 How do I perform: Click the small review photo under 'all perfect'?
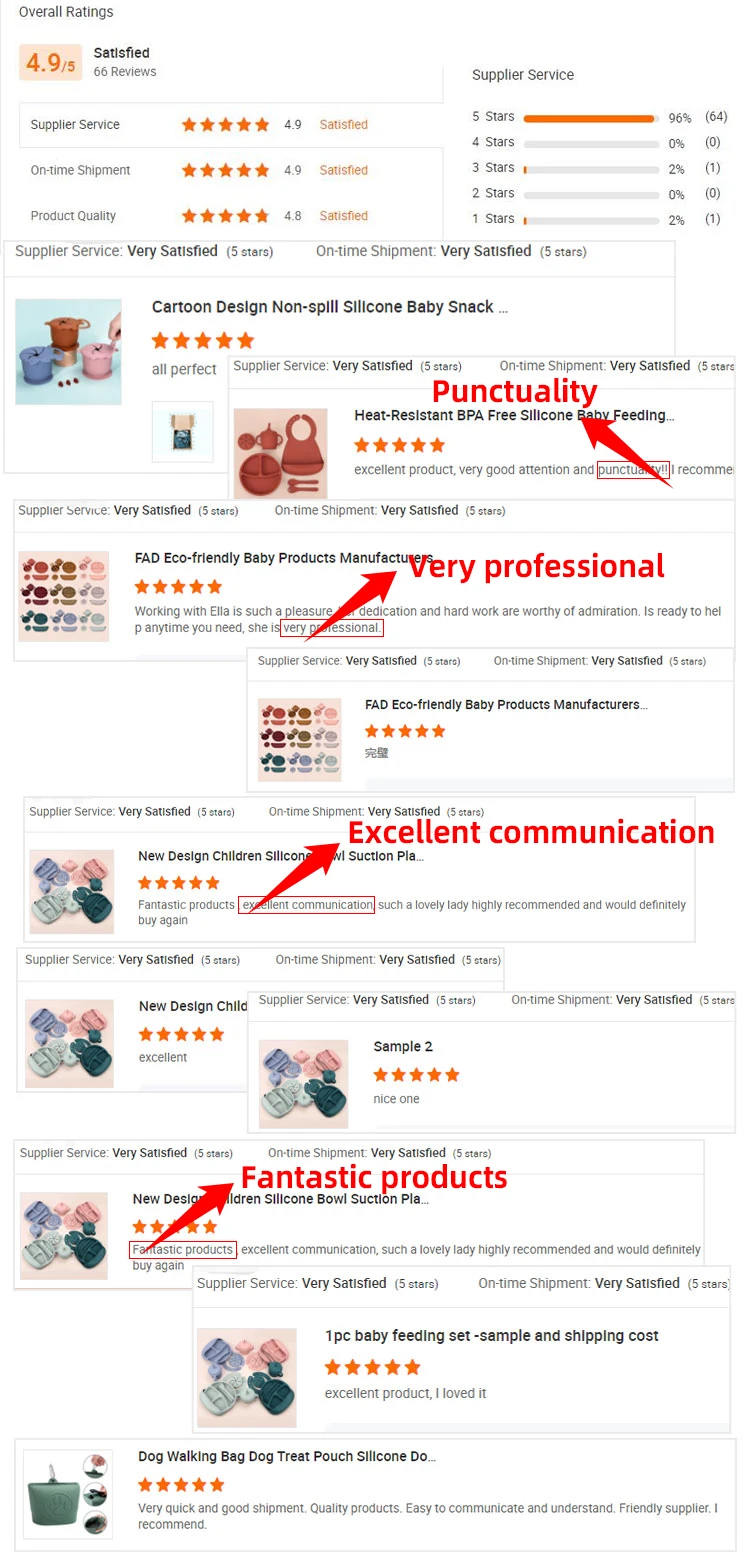pos(183,432)
